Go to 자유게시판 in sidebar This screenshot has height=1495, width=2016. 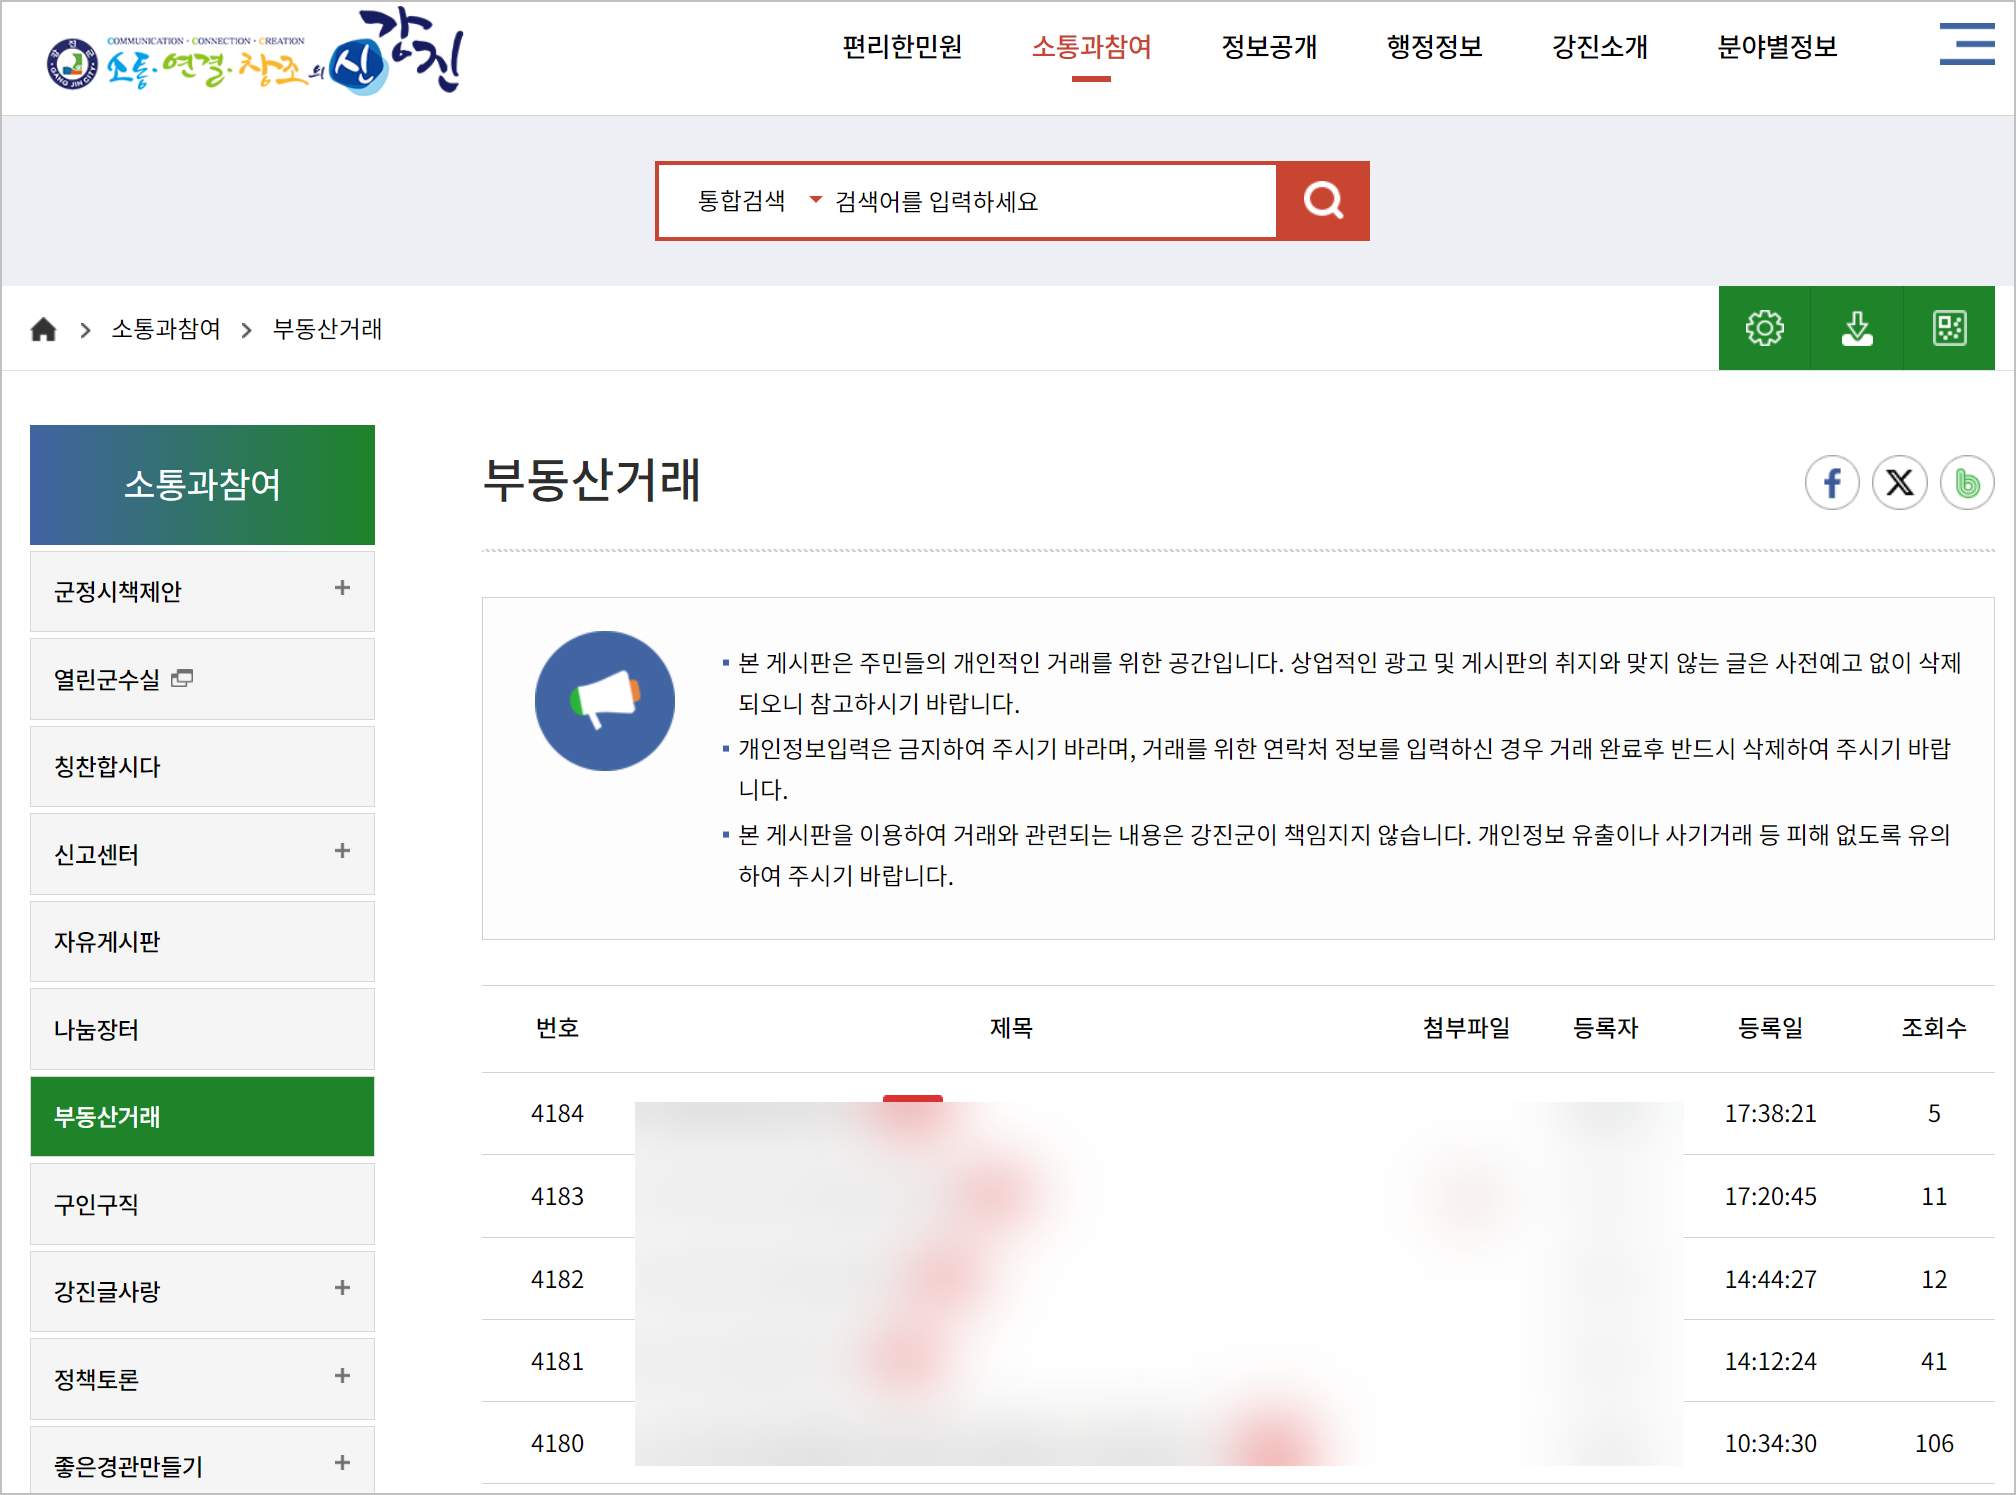(107, 942)
